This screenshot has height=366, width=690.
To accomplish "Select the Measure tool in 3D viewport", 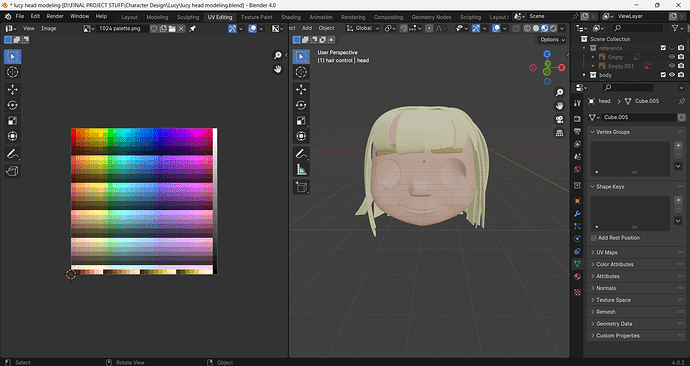I will pos(301,169).
